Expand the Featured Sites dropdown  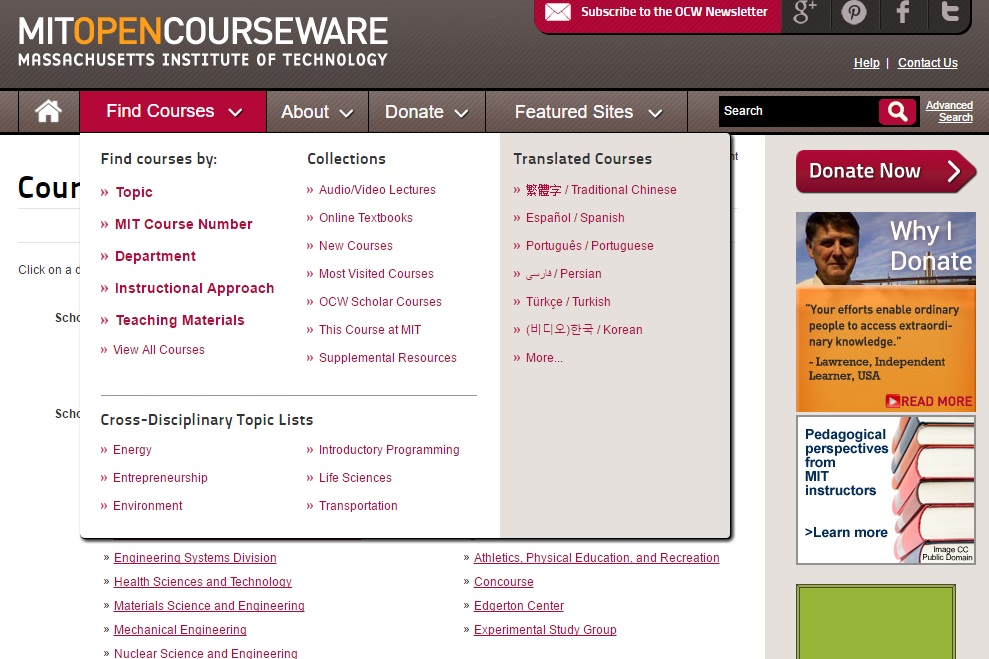587,112
